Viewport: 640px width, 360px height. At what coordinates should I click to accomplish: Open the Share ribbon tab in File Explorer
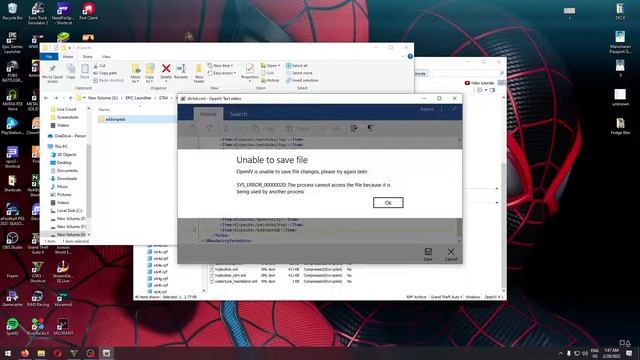click(87, 56)
